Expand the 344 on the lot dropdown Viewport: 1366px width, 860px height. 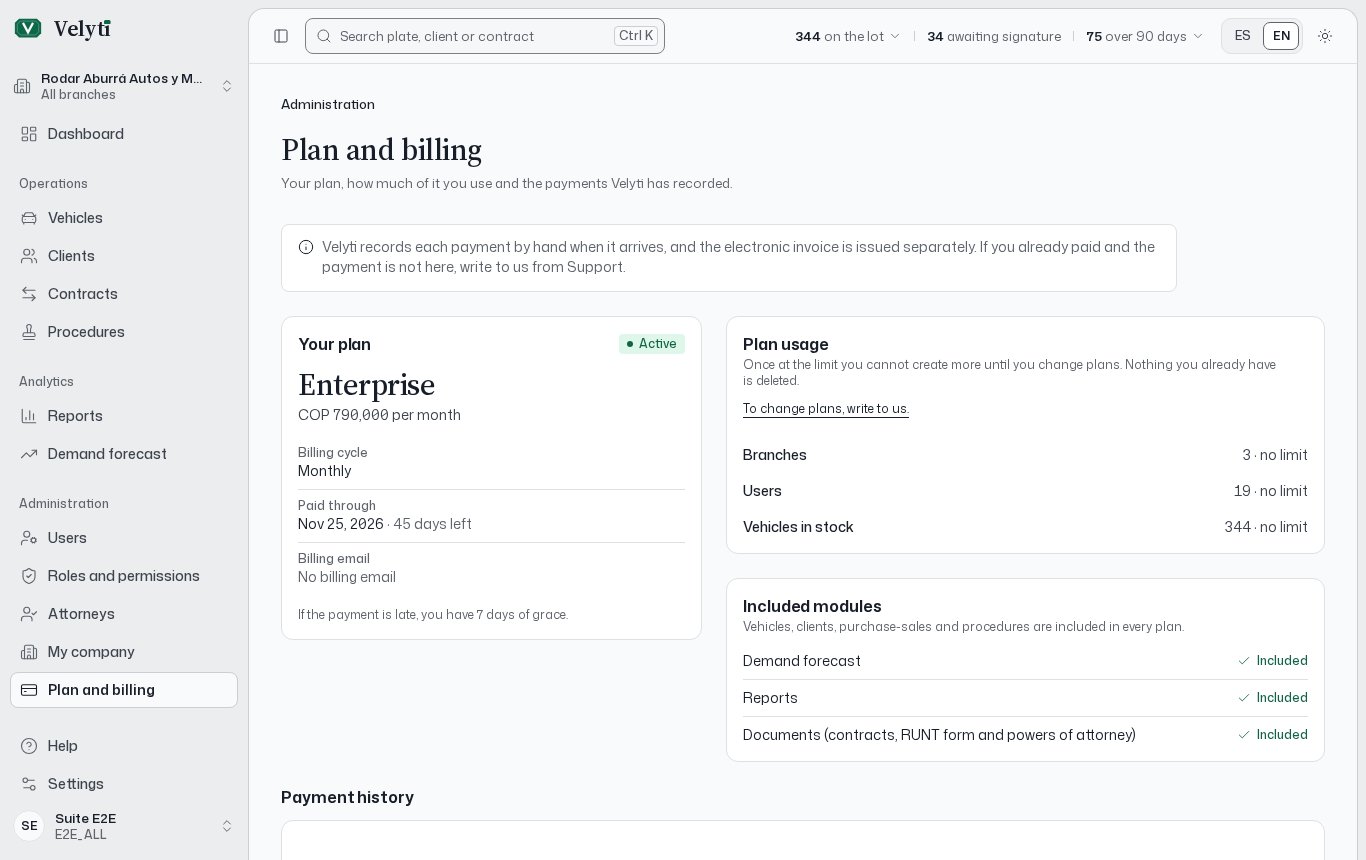(x=848, y=36)
